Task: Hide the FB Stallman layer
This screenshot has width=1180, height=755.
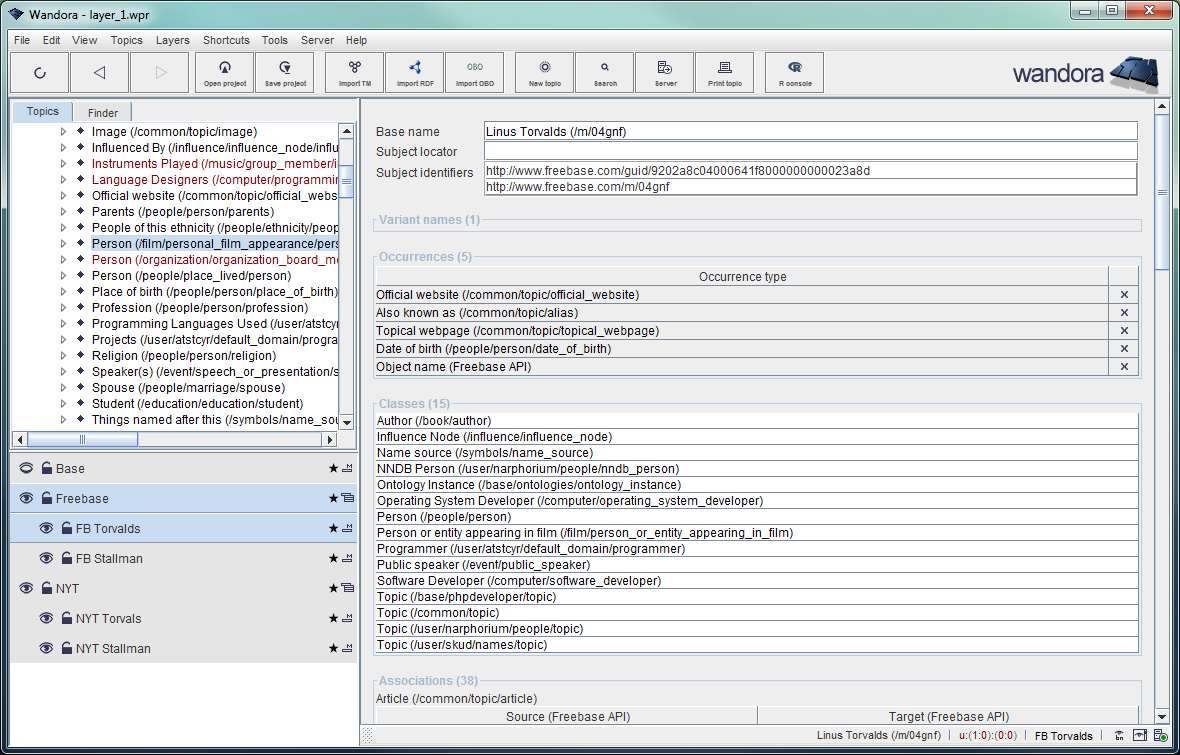Action: coord(46,558)
